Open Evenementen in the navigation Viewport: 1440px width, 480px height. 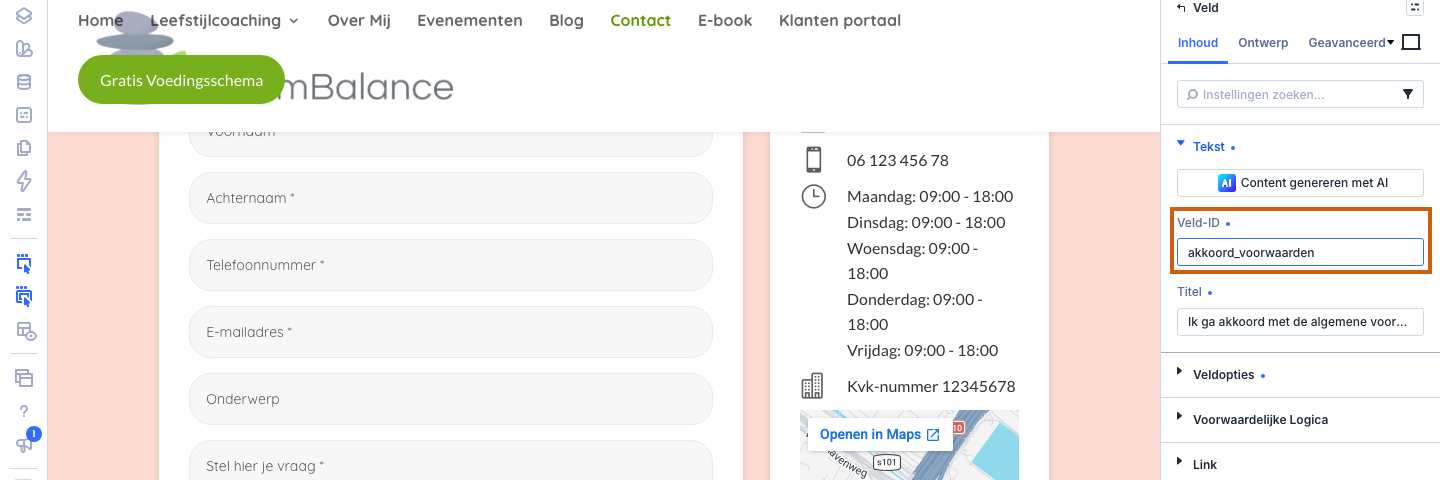pos(470,20)
